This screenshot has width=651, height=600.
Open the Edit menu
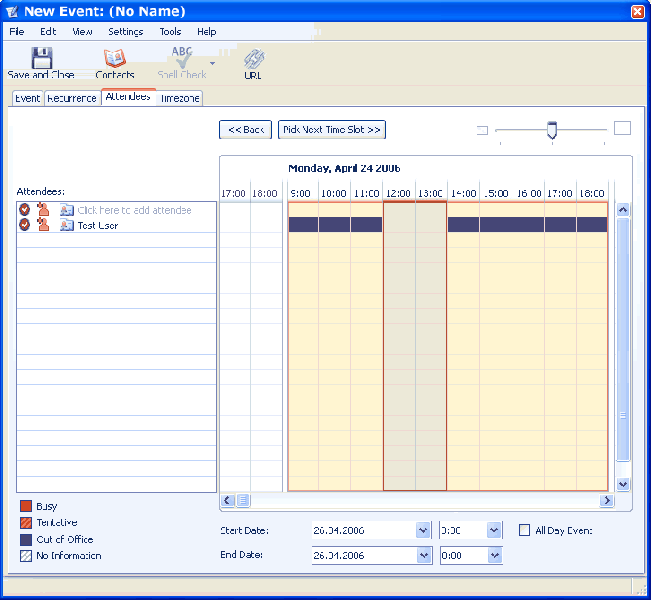coord(48,32)
